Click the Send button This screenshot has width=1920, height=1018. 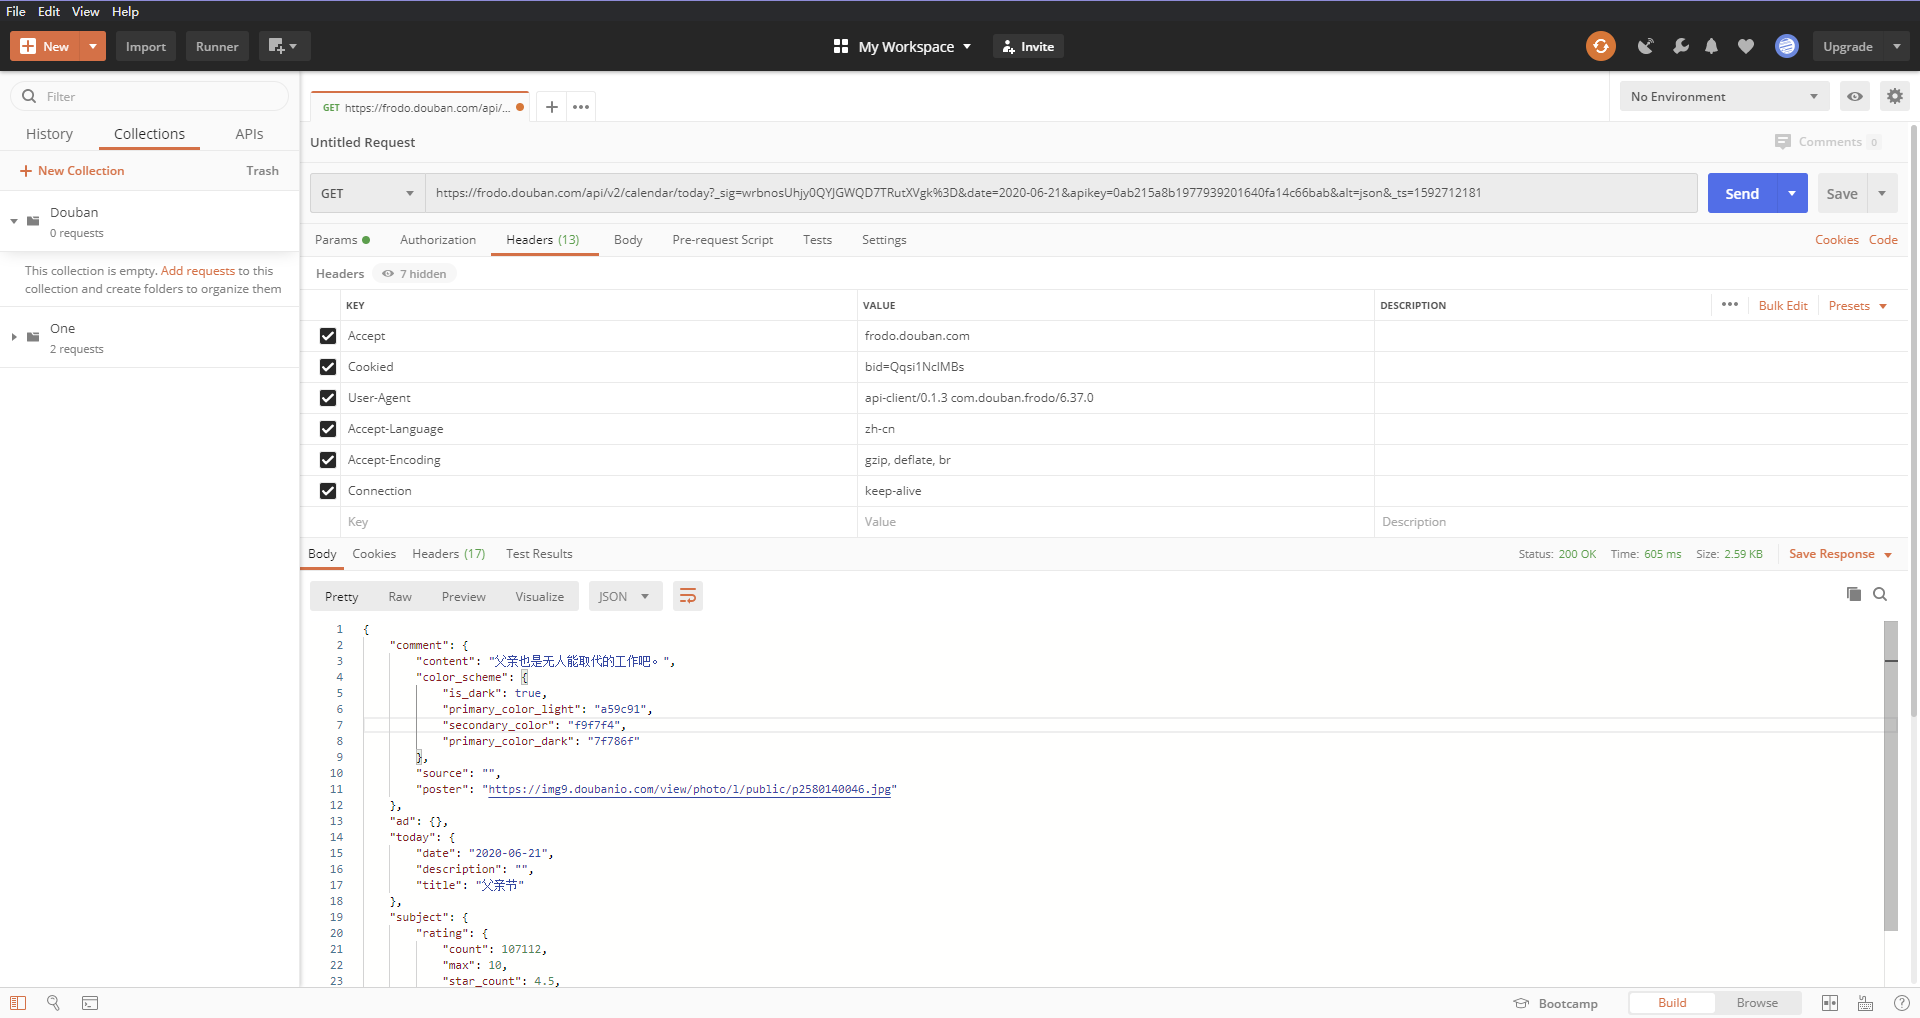[1742, 193]
